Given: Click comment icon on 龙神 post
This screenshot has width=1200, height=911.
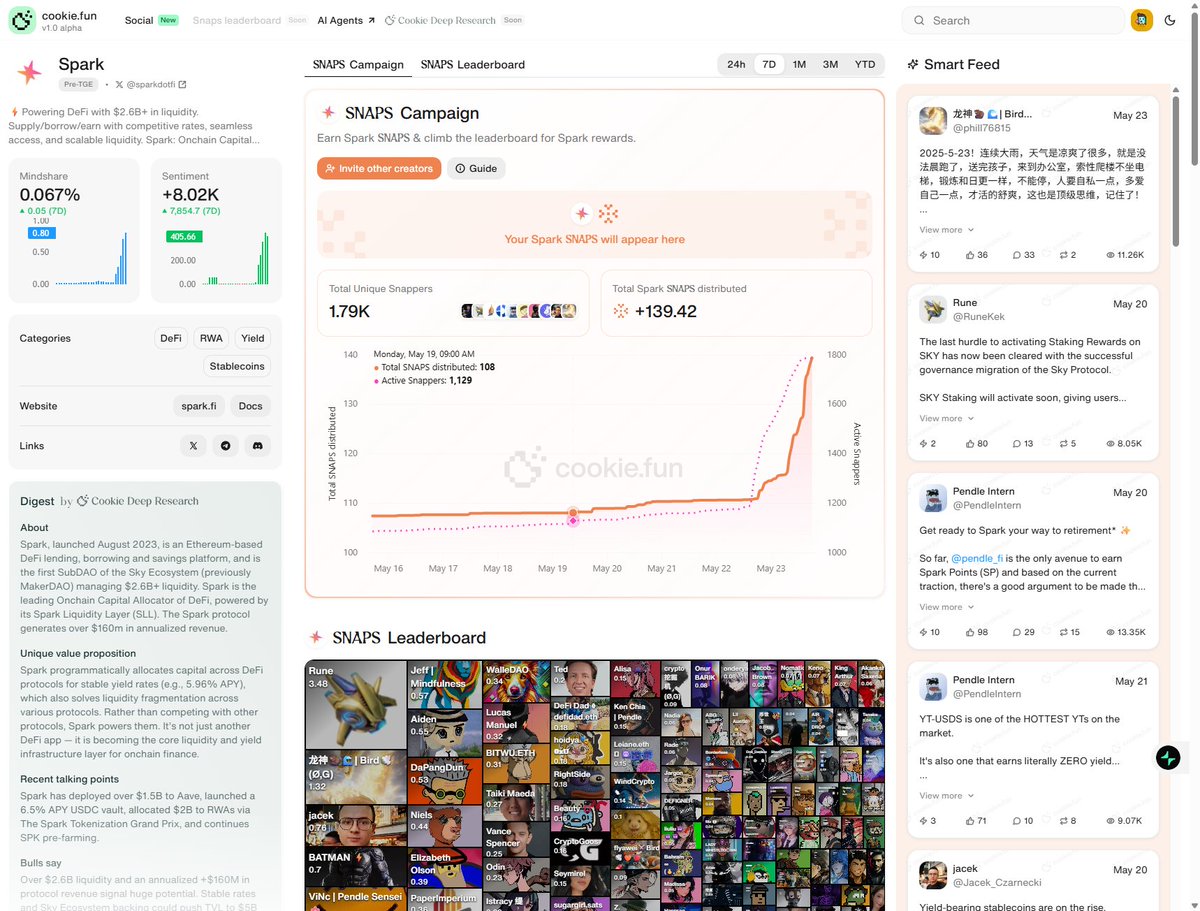Looking at the screenshot, I should pos(1016,255).
